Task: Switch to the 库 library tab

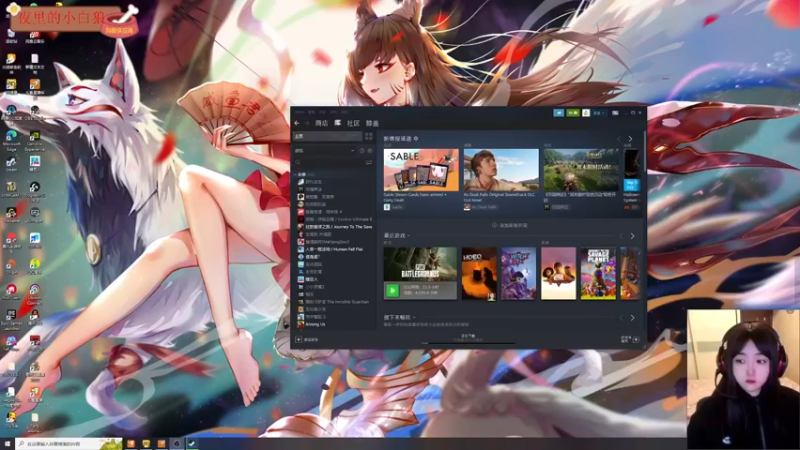Action: click(x=337, y=123)
